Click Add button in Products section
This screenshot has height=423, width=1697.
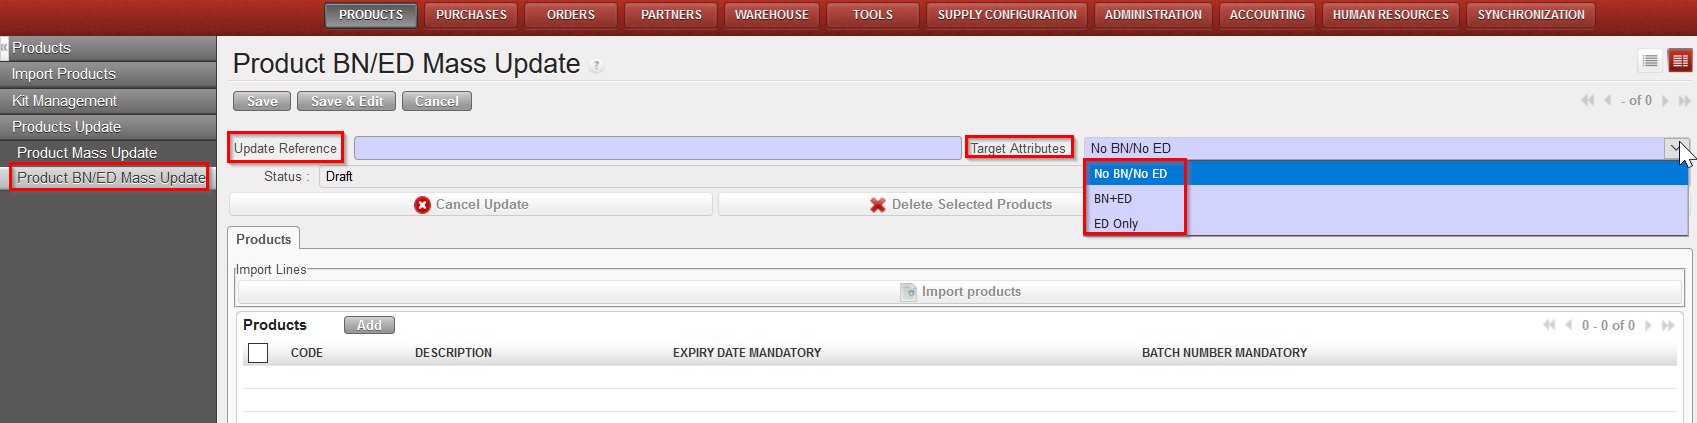369,325
